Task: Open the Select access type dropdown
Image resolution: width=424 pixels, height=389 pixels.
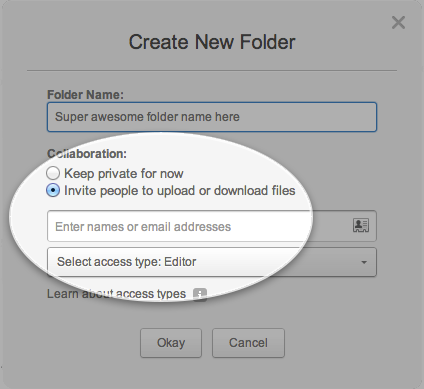Action: [212, 262]
